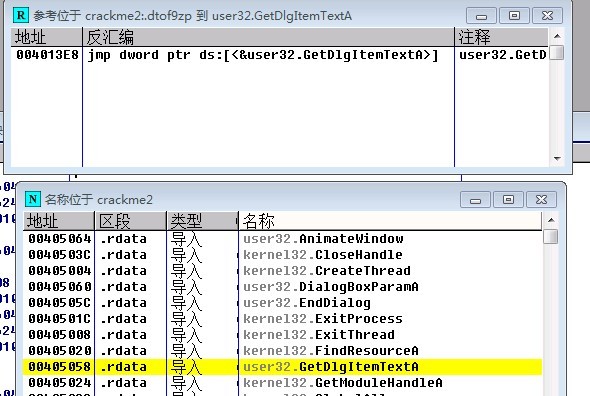The height and width of the screenshot is (396, 590).
Task: Minimize the references to GetDlgItemTextA window
Action: (x=481, y=16)
